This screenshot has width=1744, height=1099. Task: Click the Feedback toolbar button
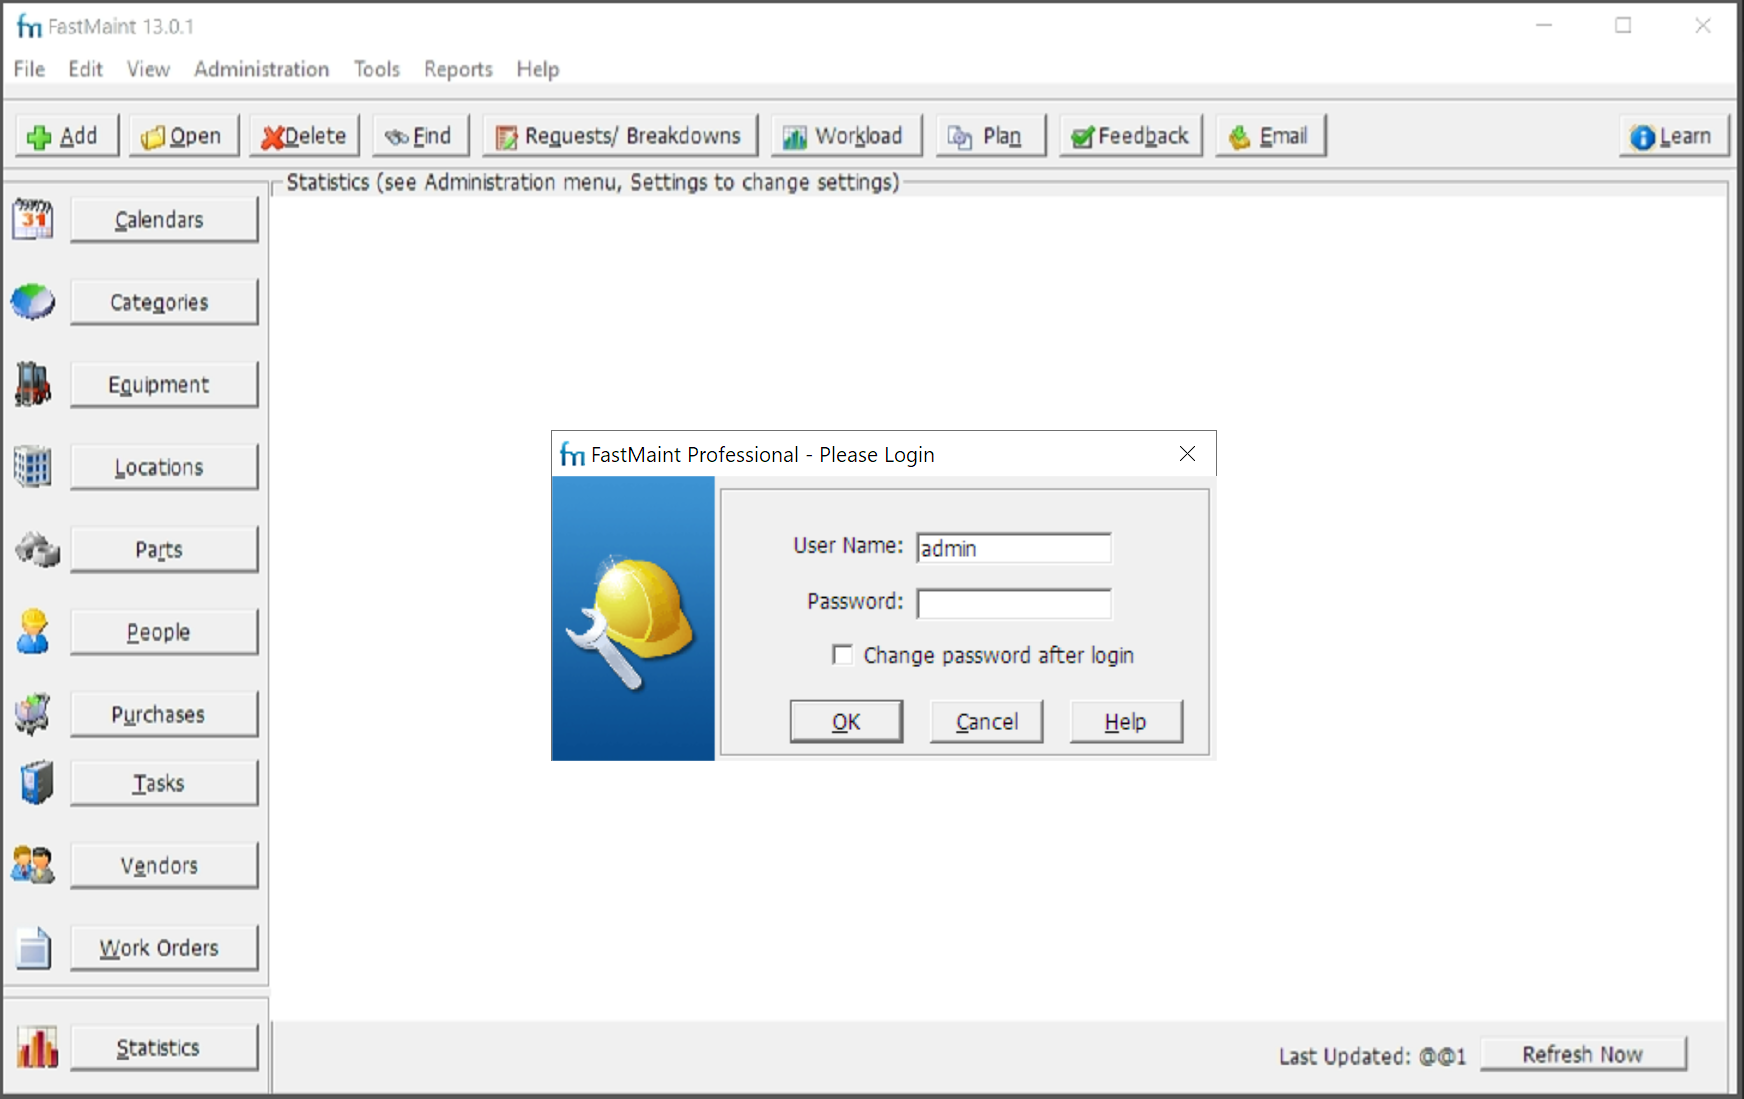1131,136
